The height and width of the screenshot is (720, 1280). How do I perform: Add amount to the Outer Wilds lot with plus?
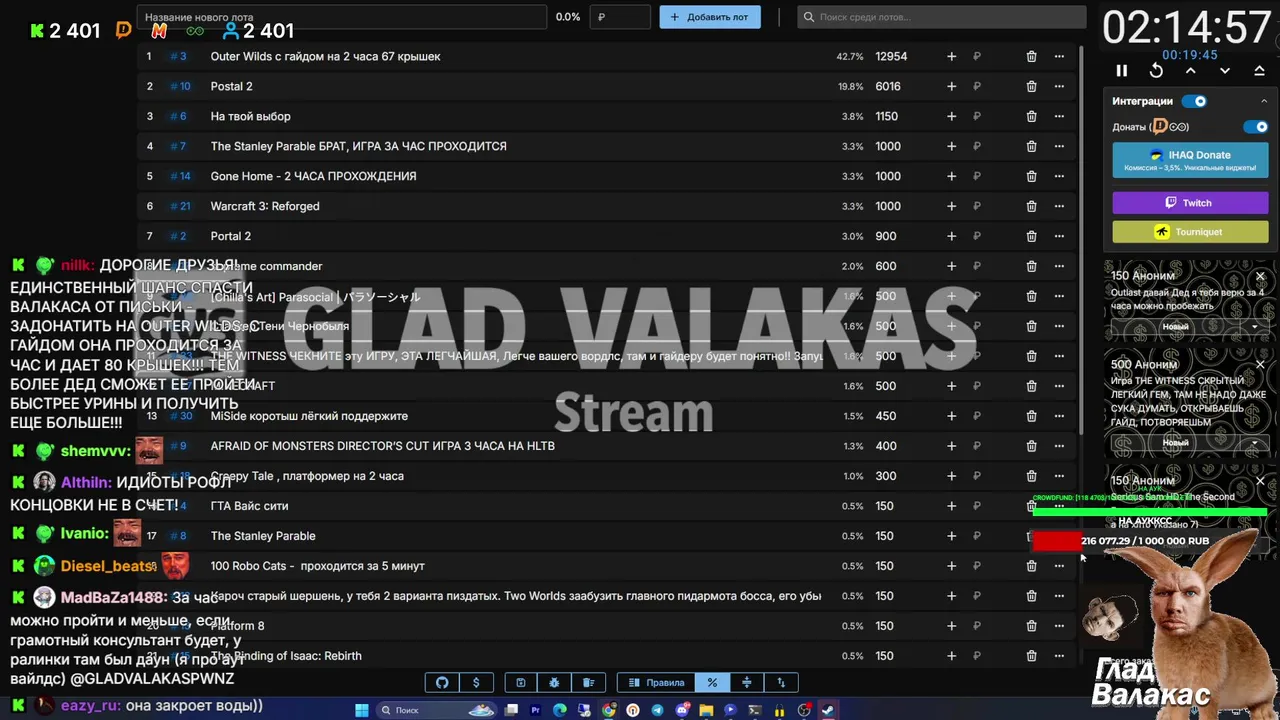[x=951, y=57]
